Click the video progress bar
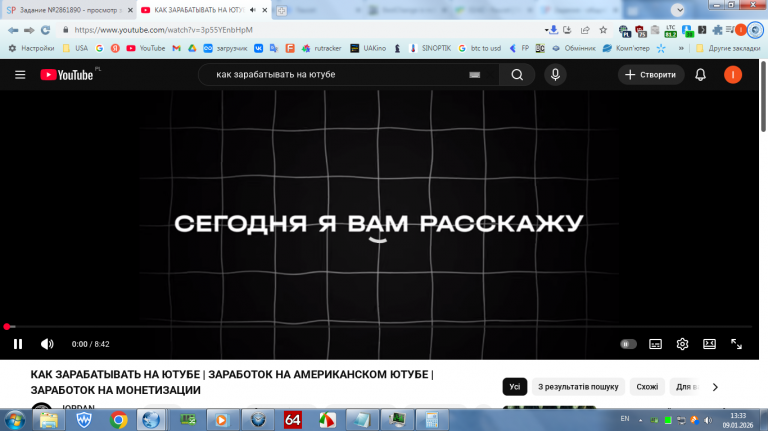The height and width of the screenshot is (431, 768). [378, 326]
